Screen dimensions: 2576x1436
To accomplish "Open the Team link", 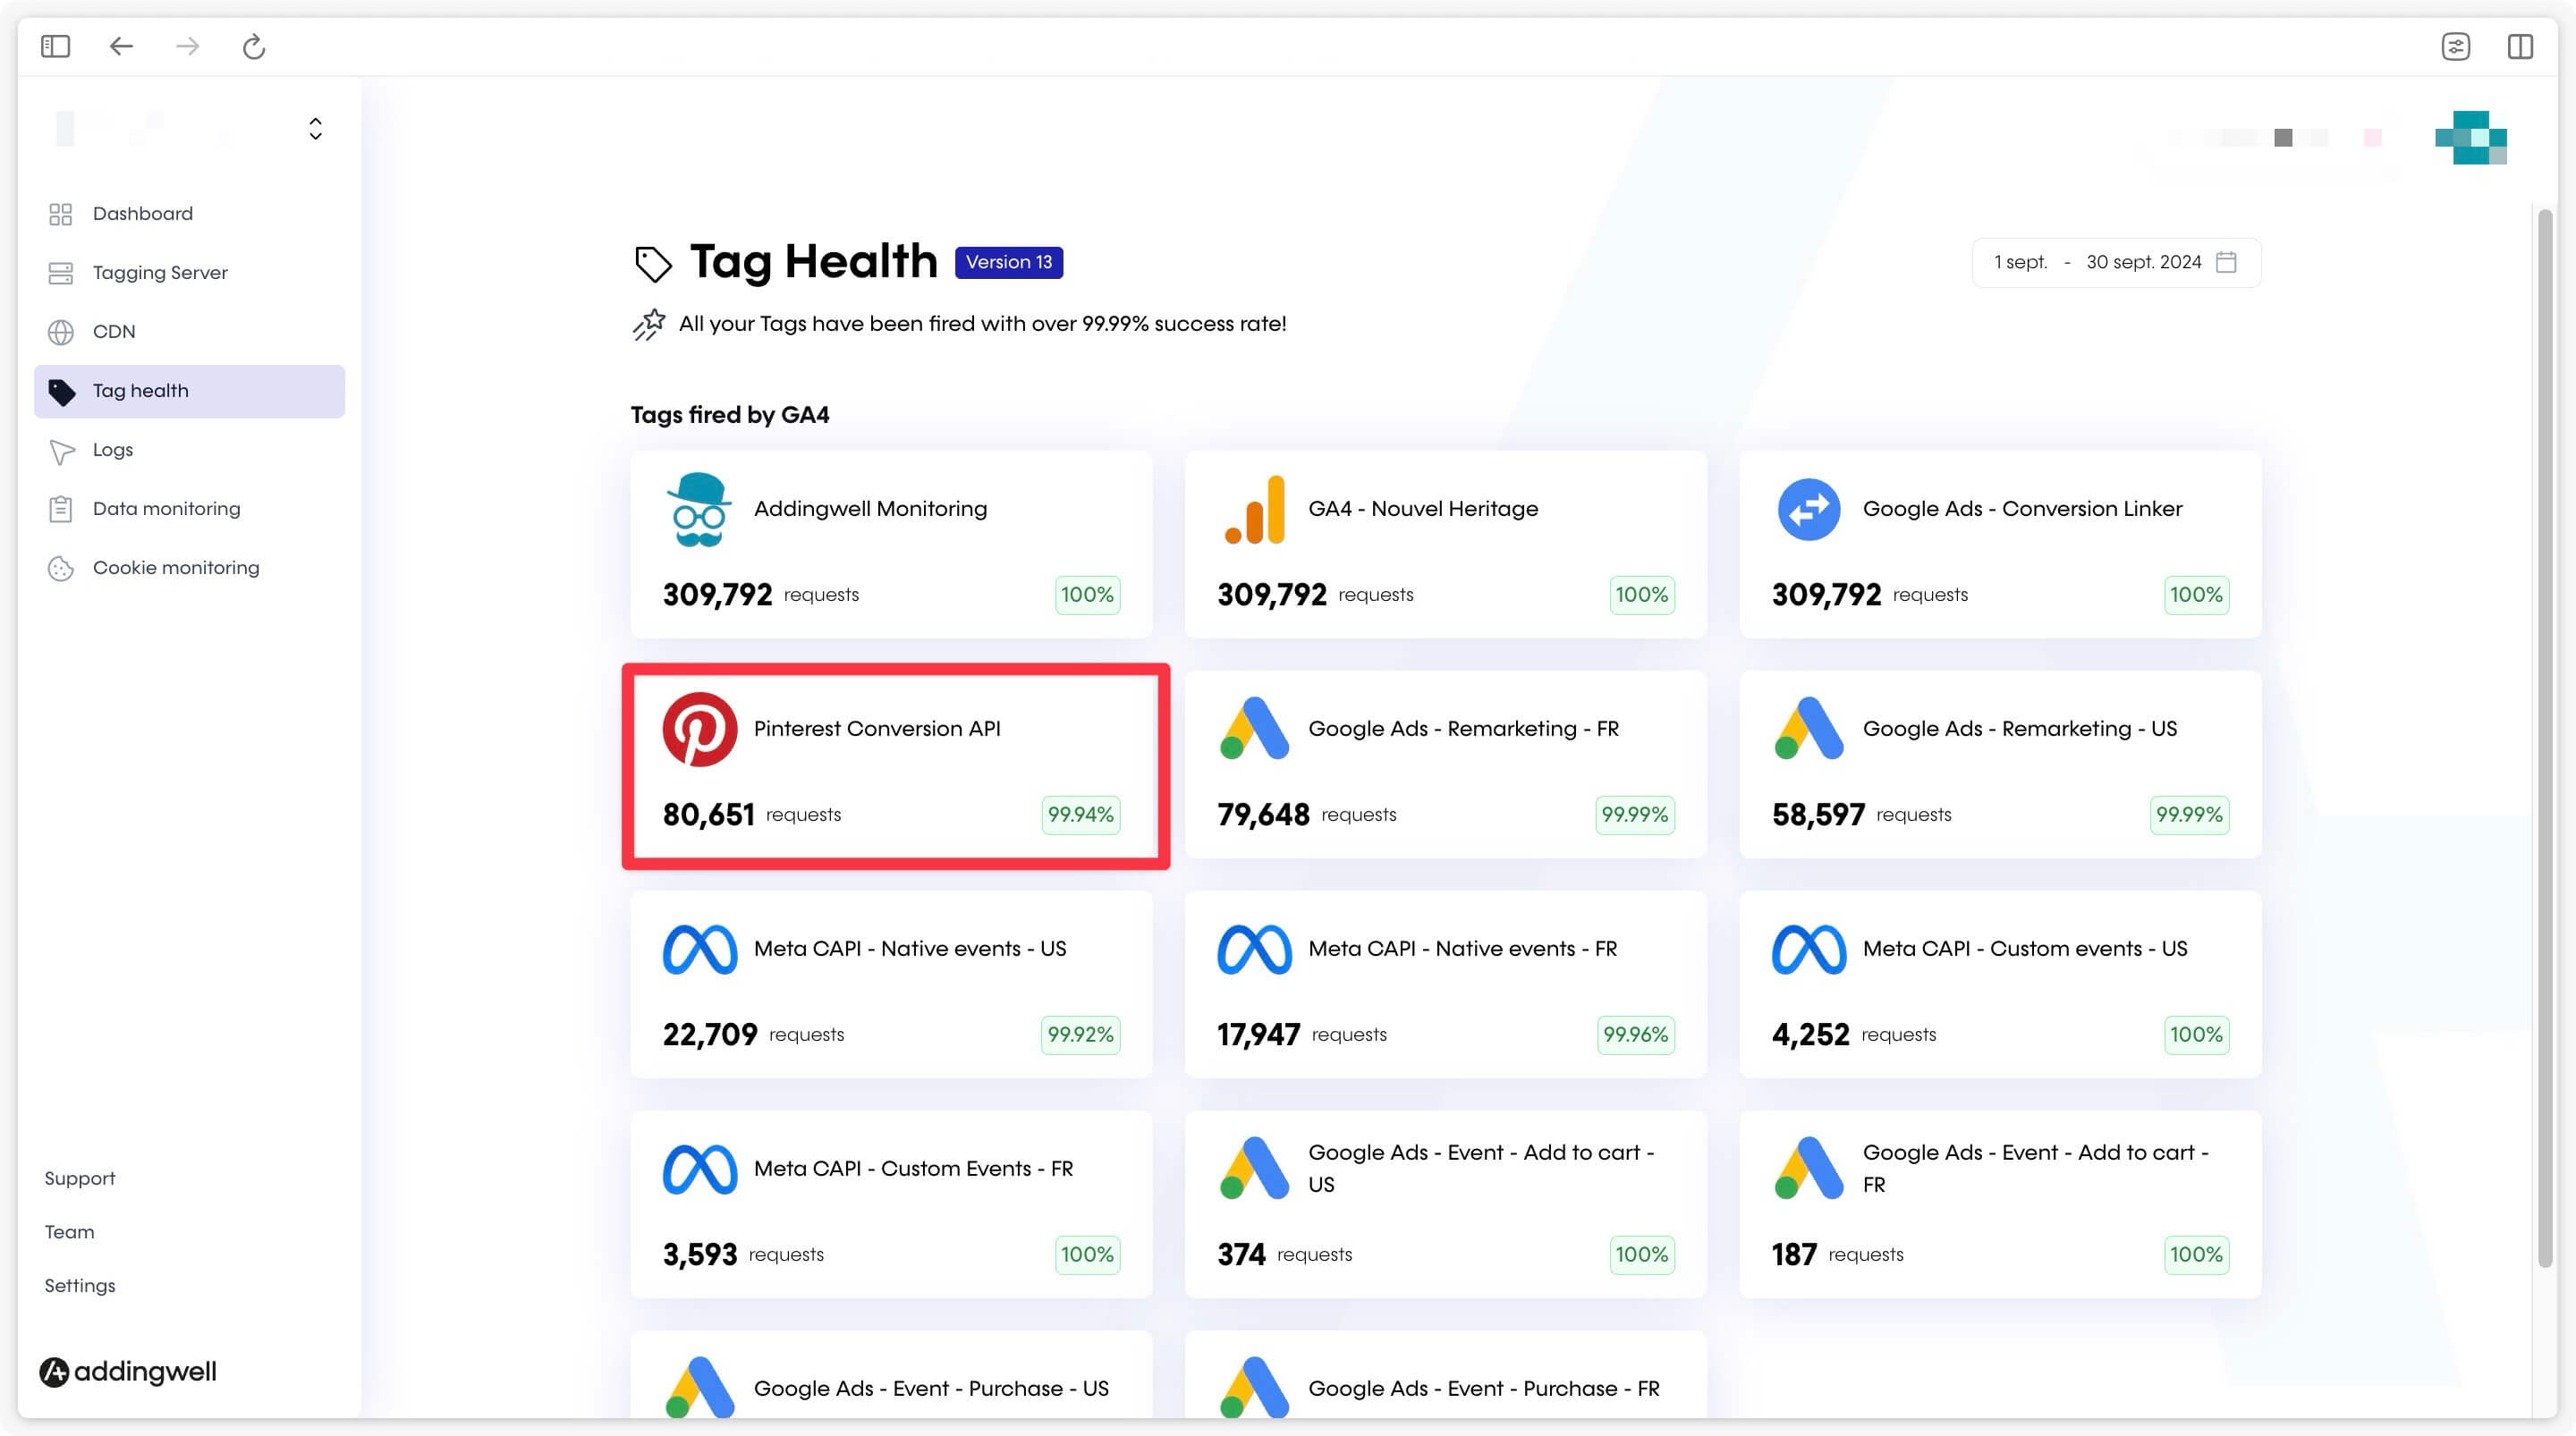I will click(69, 1232).
